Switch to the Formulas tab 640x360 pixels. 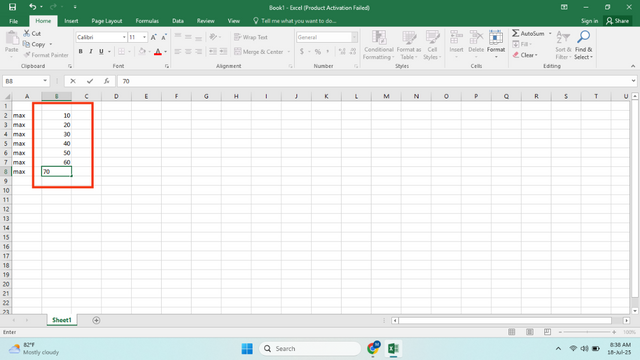147,21
